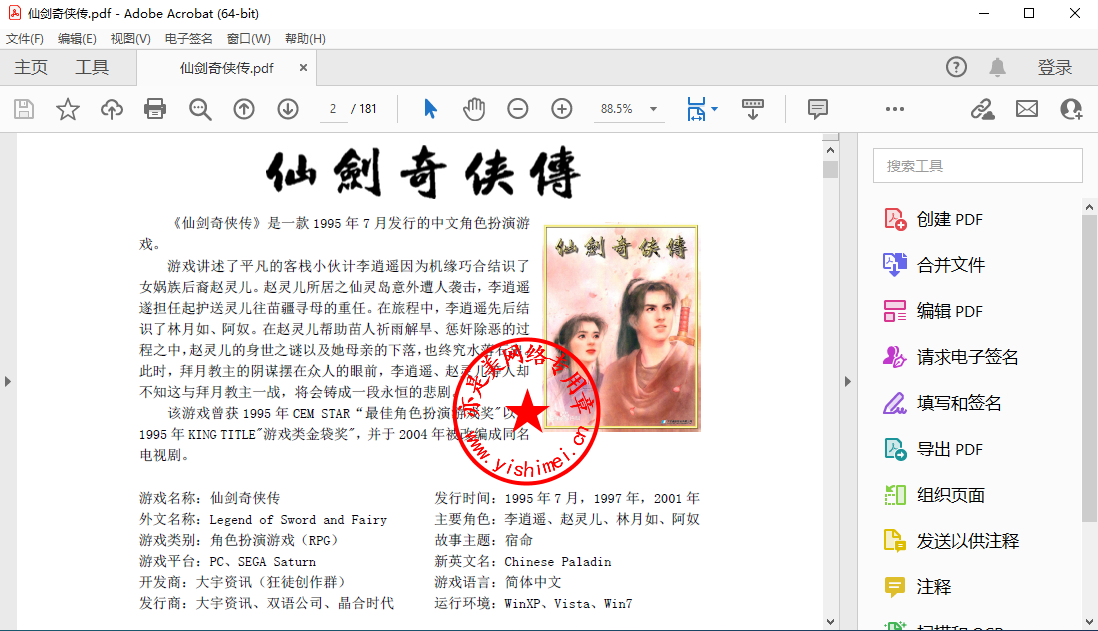
Task: Enable scrolling page display mode
Action: click(x=753, y=109)
